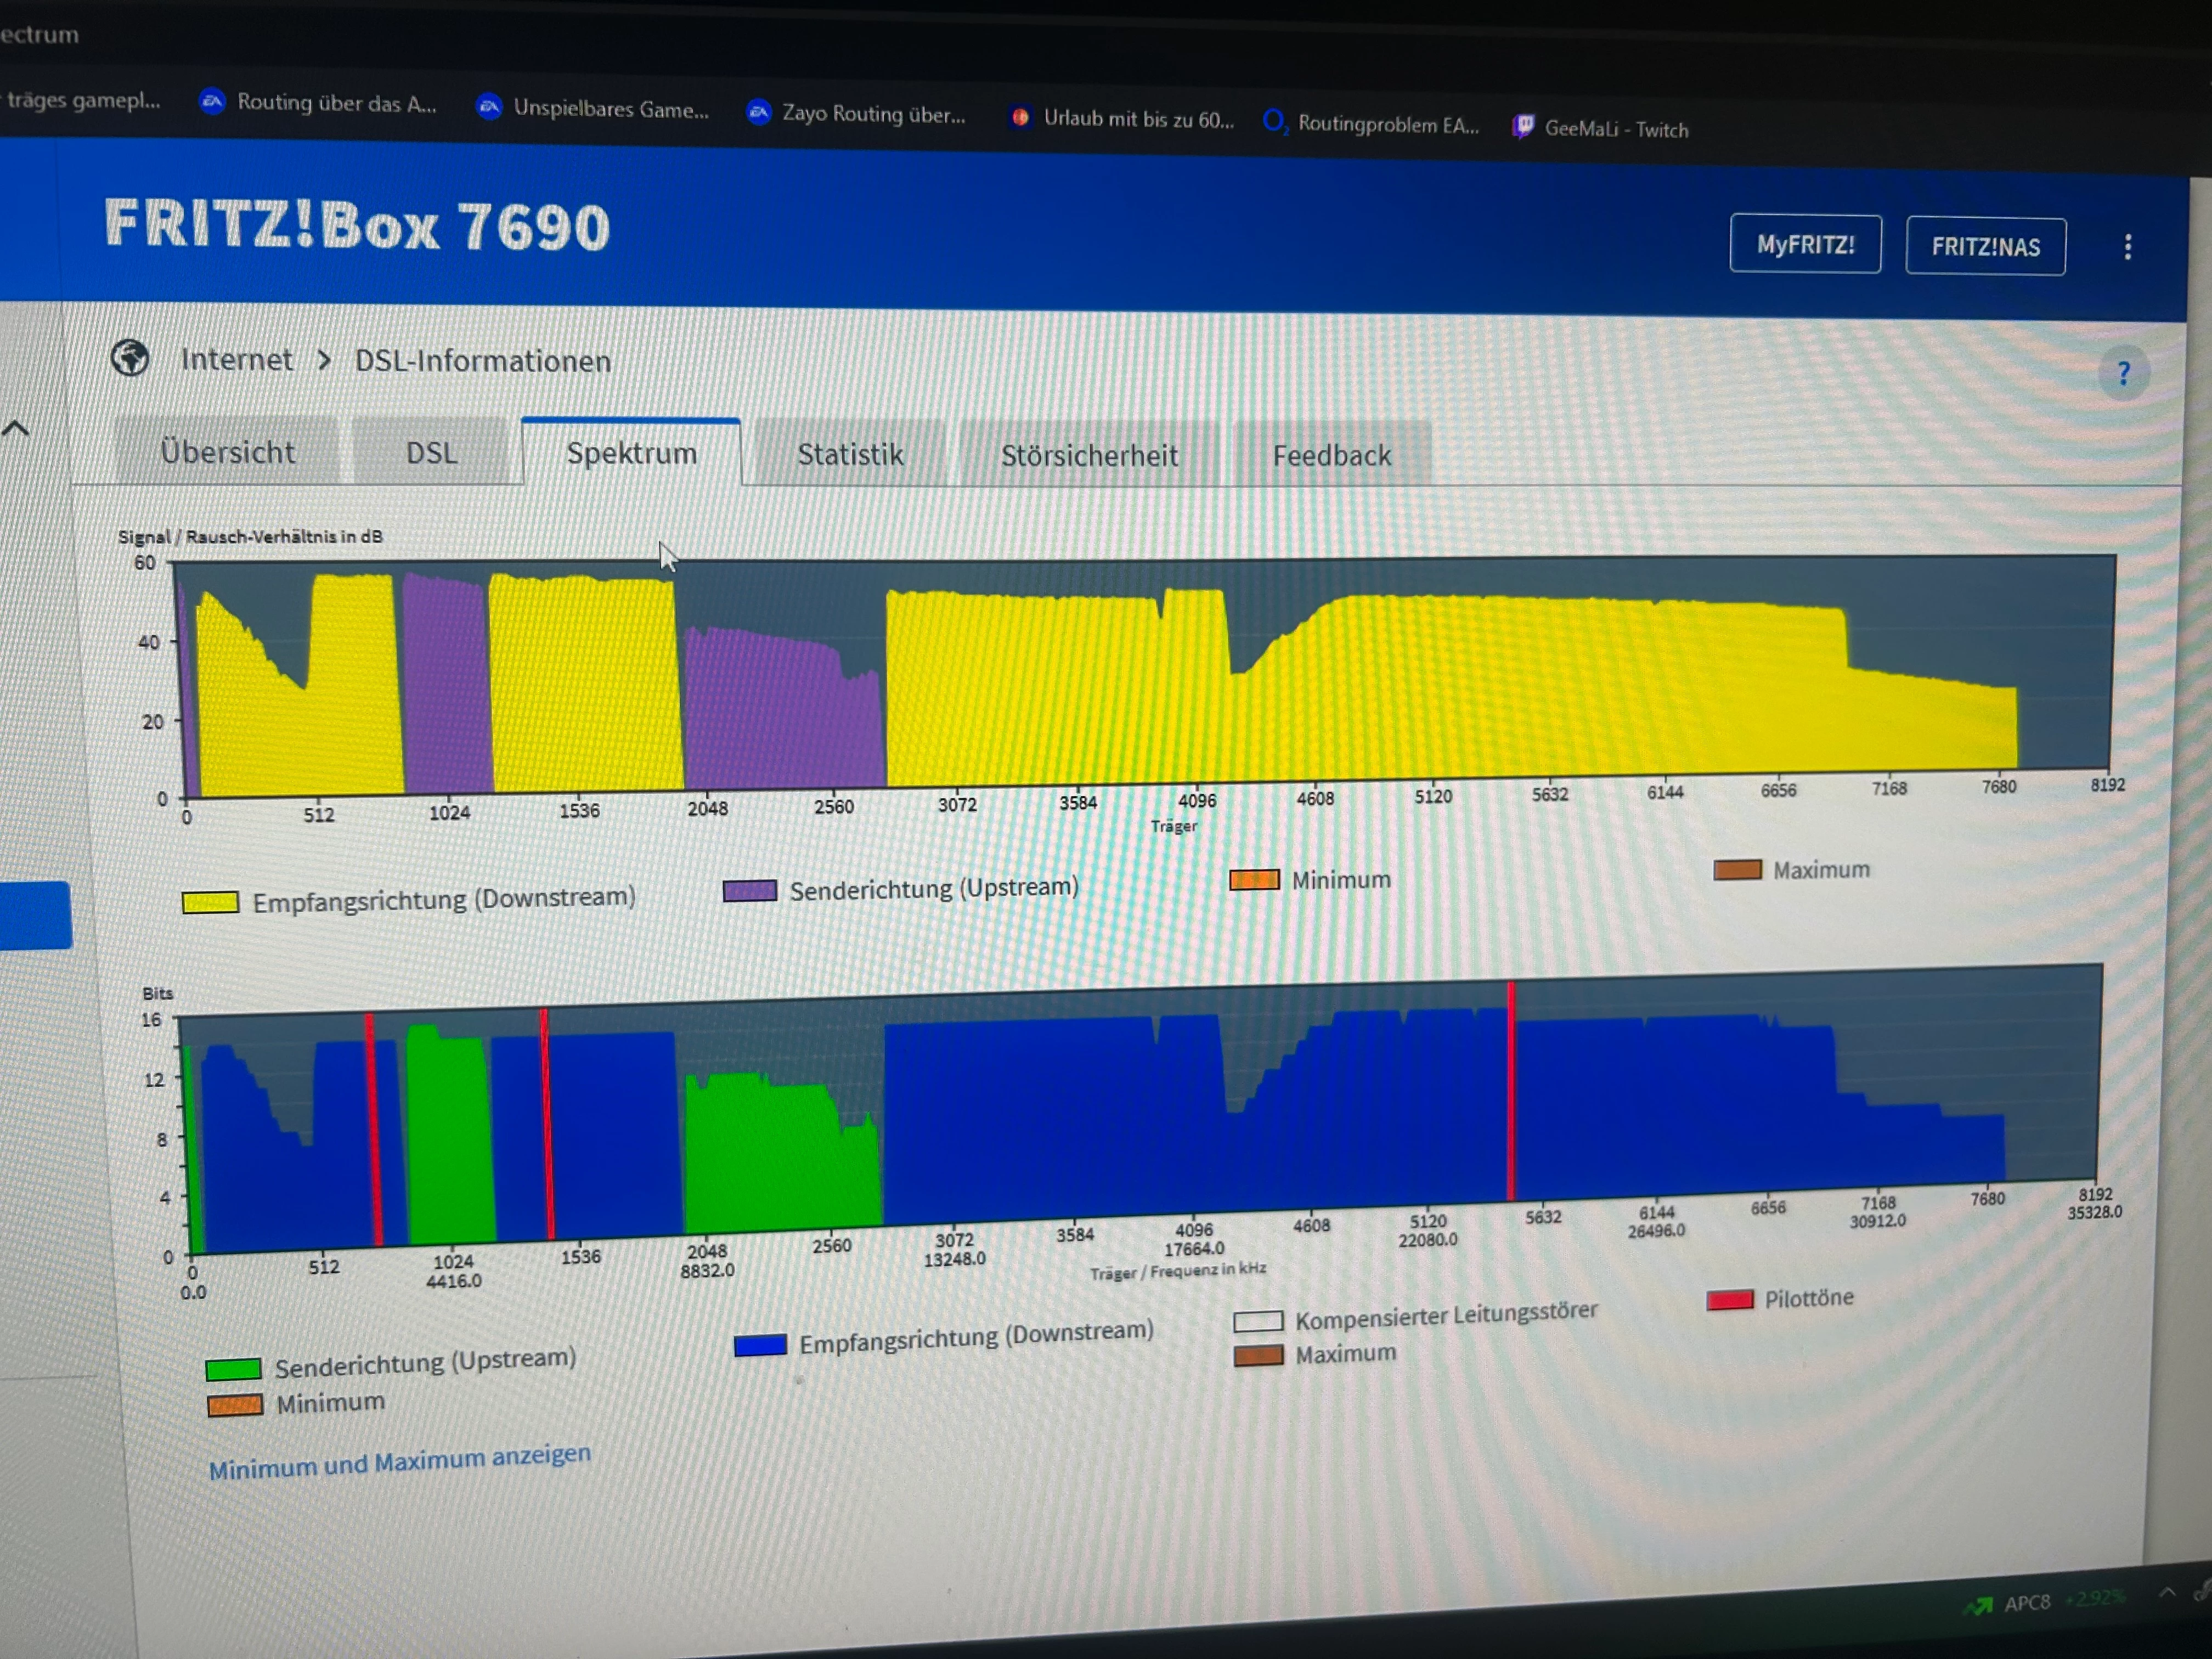This screenshot has height=1659, width=2212.
Task: Click the DSL-Informationen breadcrumb
Action: coord(483,361)
